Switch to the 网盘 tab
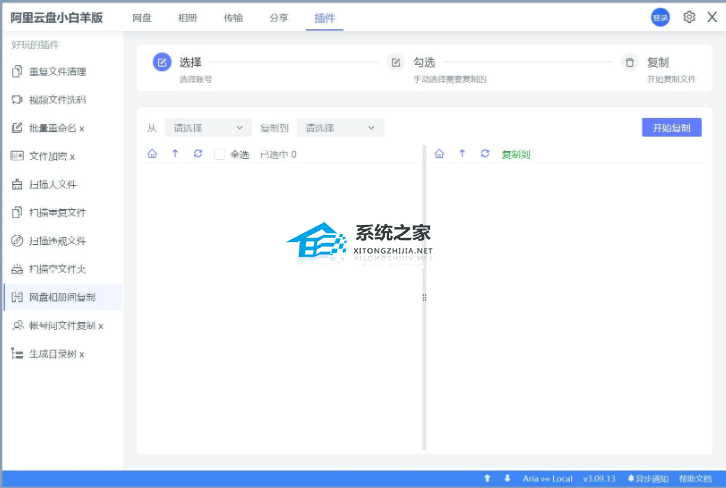Viewport: 726px width, 488px height. point(142,18)
